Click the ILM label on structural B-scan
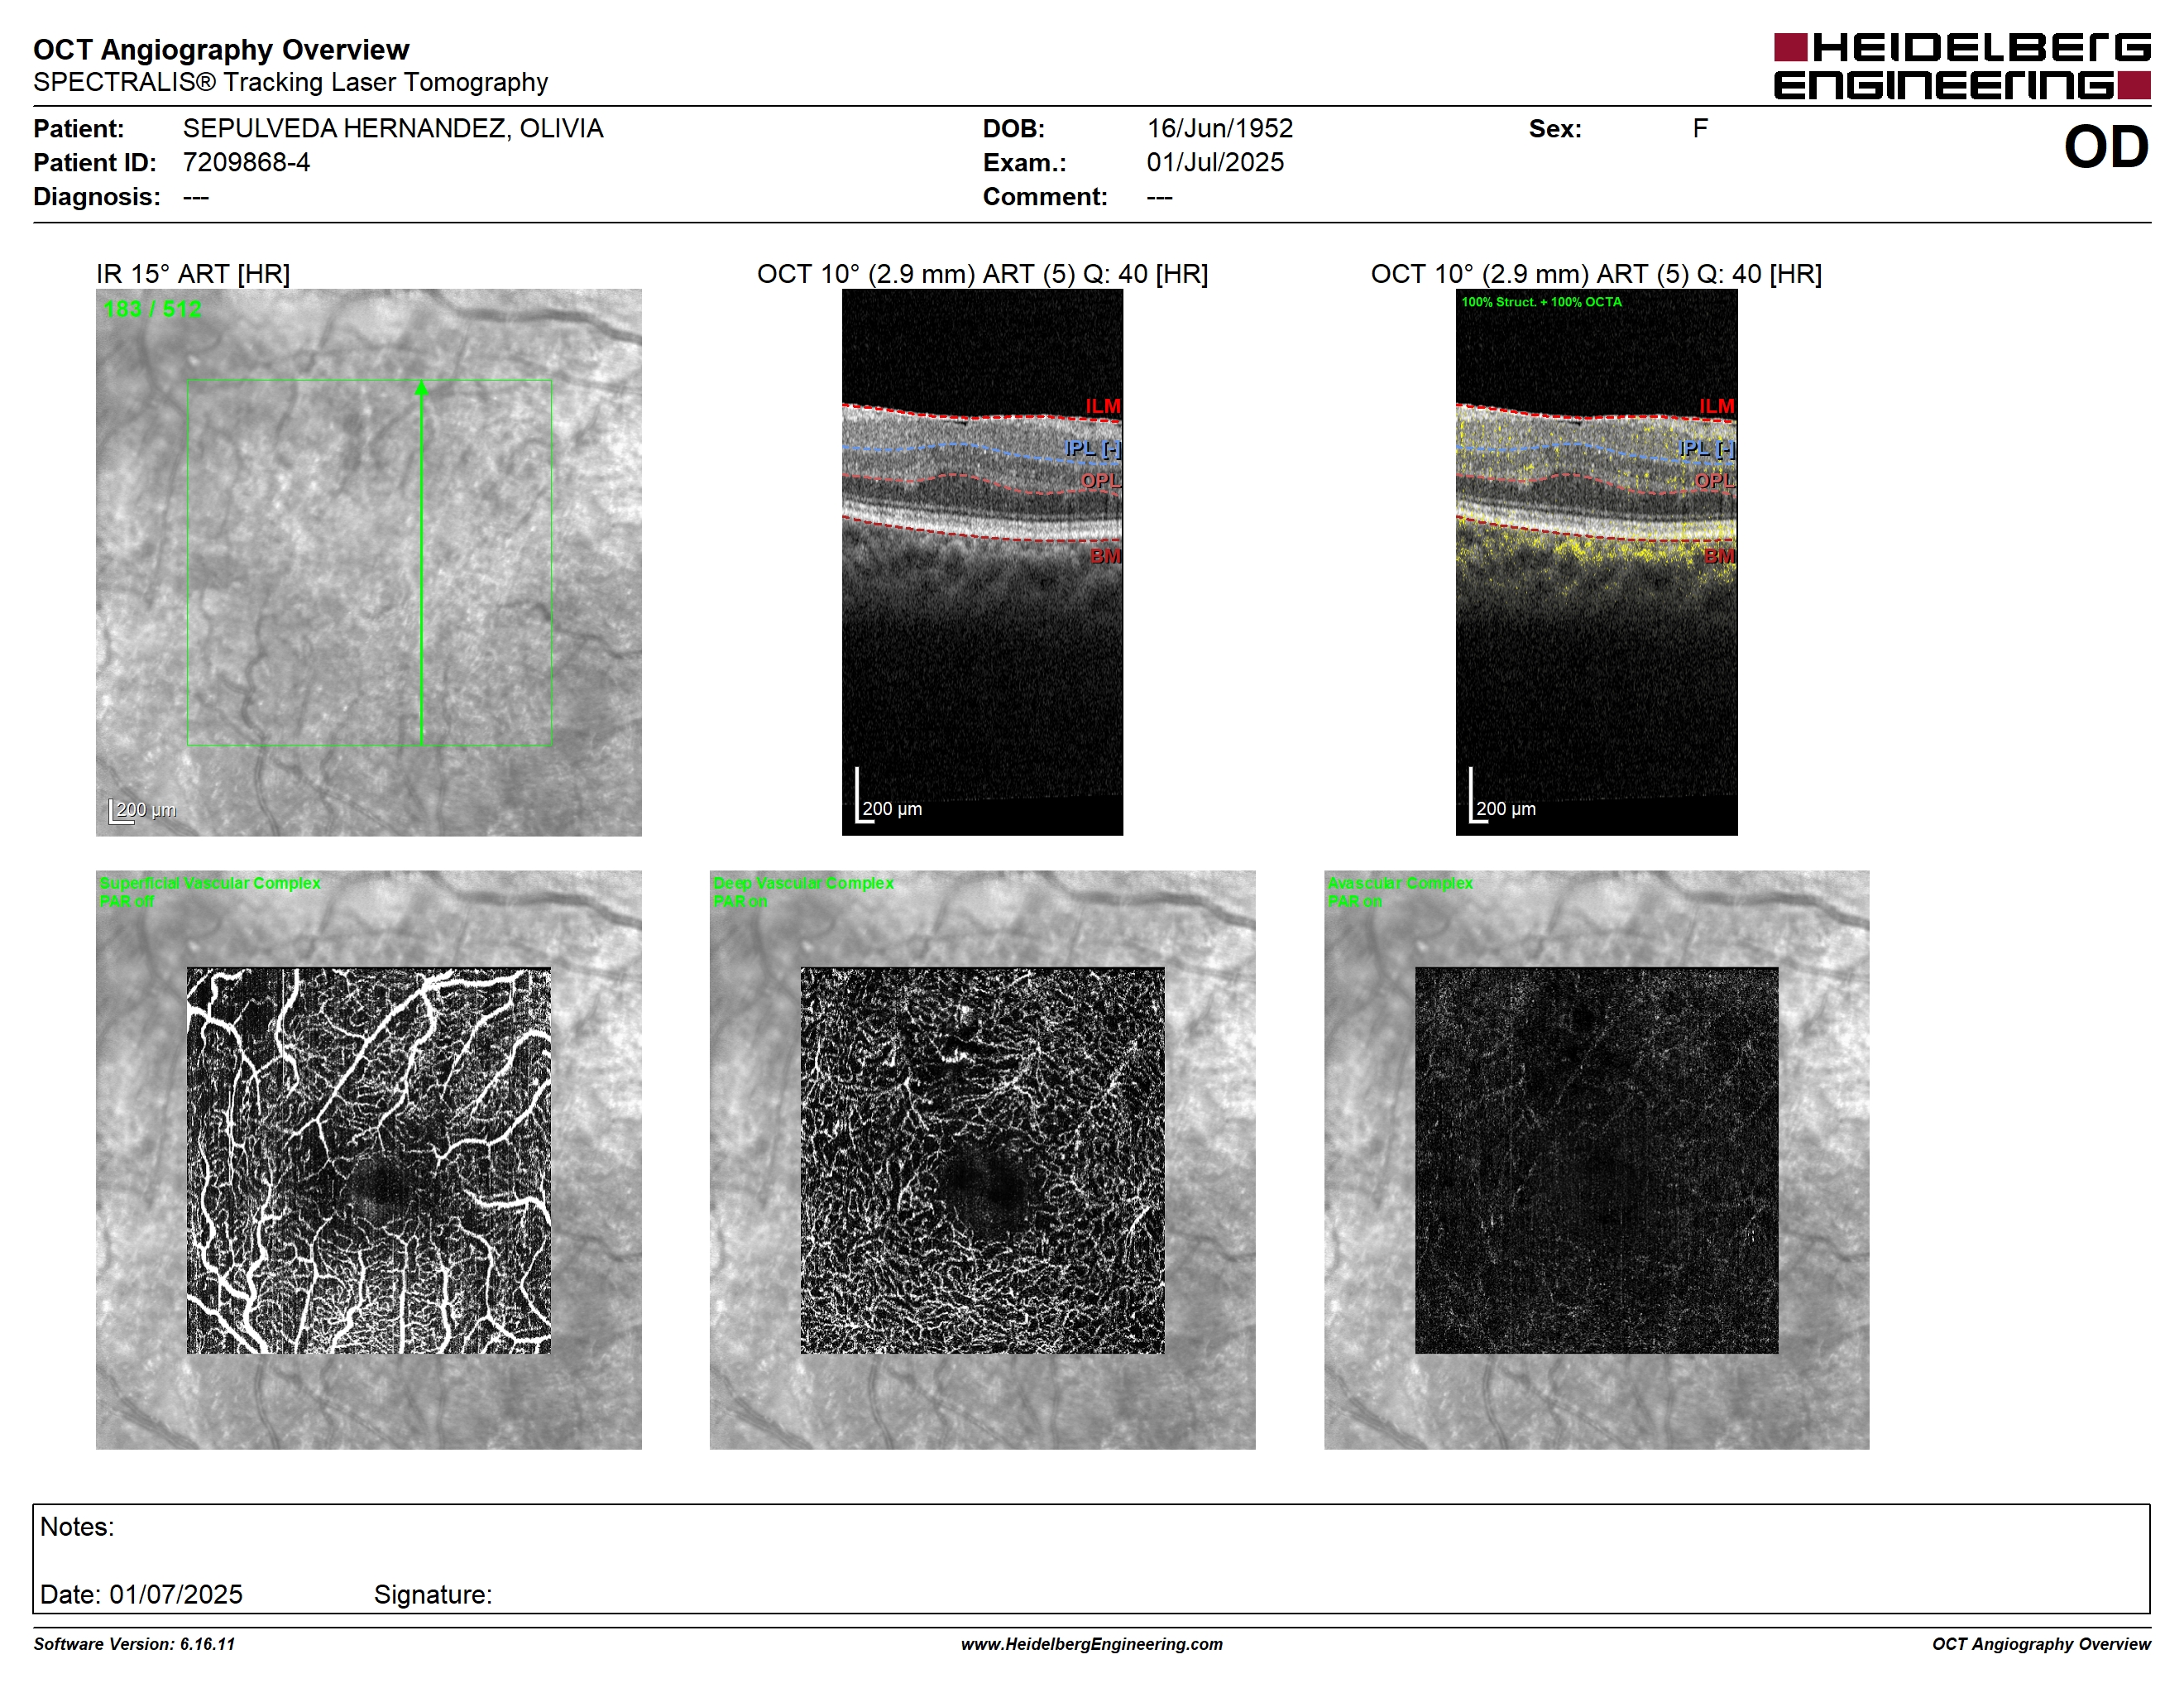 pos(1103,406)
